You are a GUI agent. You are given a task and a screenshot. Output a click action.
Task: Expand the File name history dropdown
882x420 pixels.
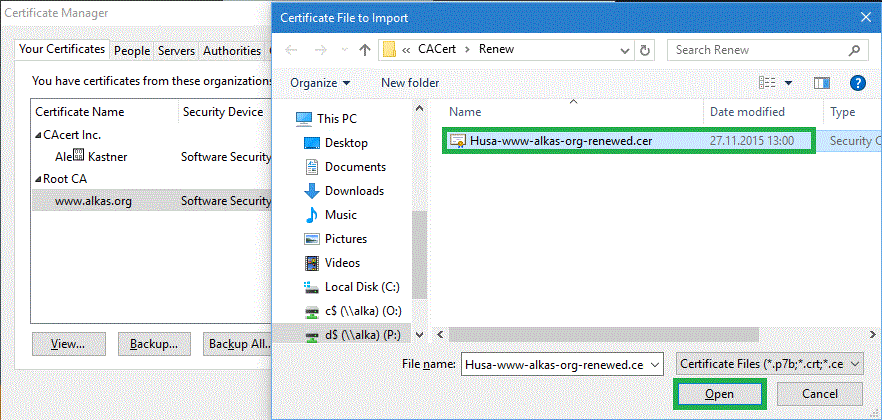pos(655,364)
